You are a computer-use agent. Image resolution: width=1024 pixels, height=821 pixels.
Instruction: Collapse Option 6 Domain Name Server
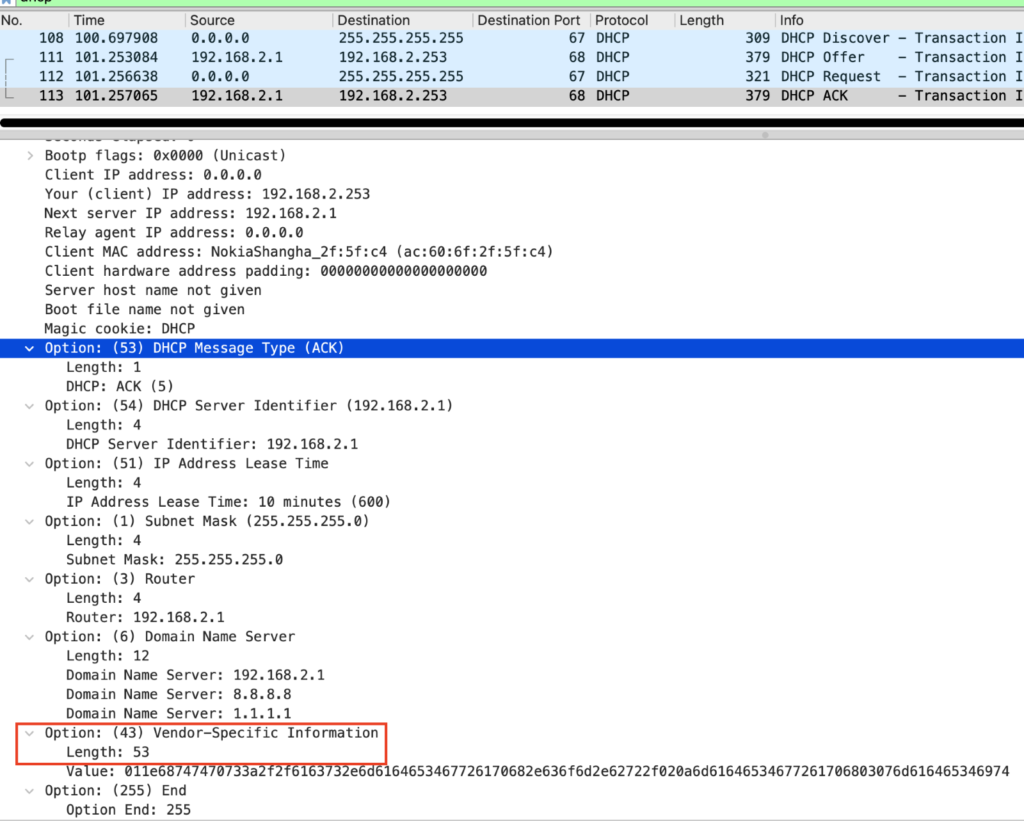(x=29, y=636)
